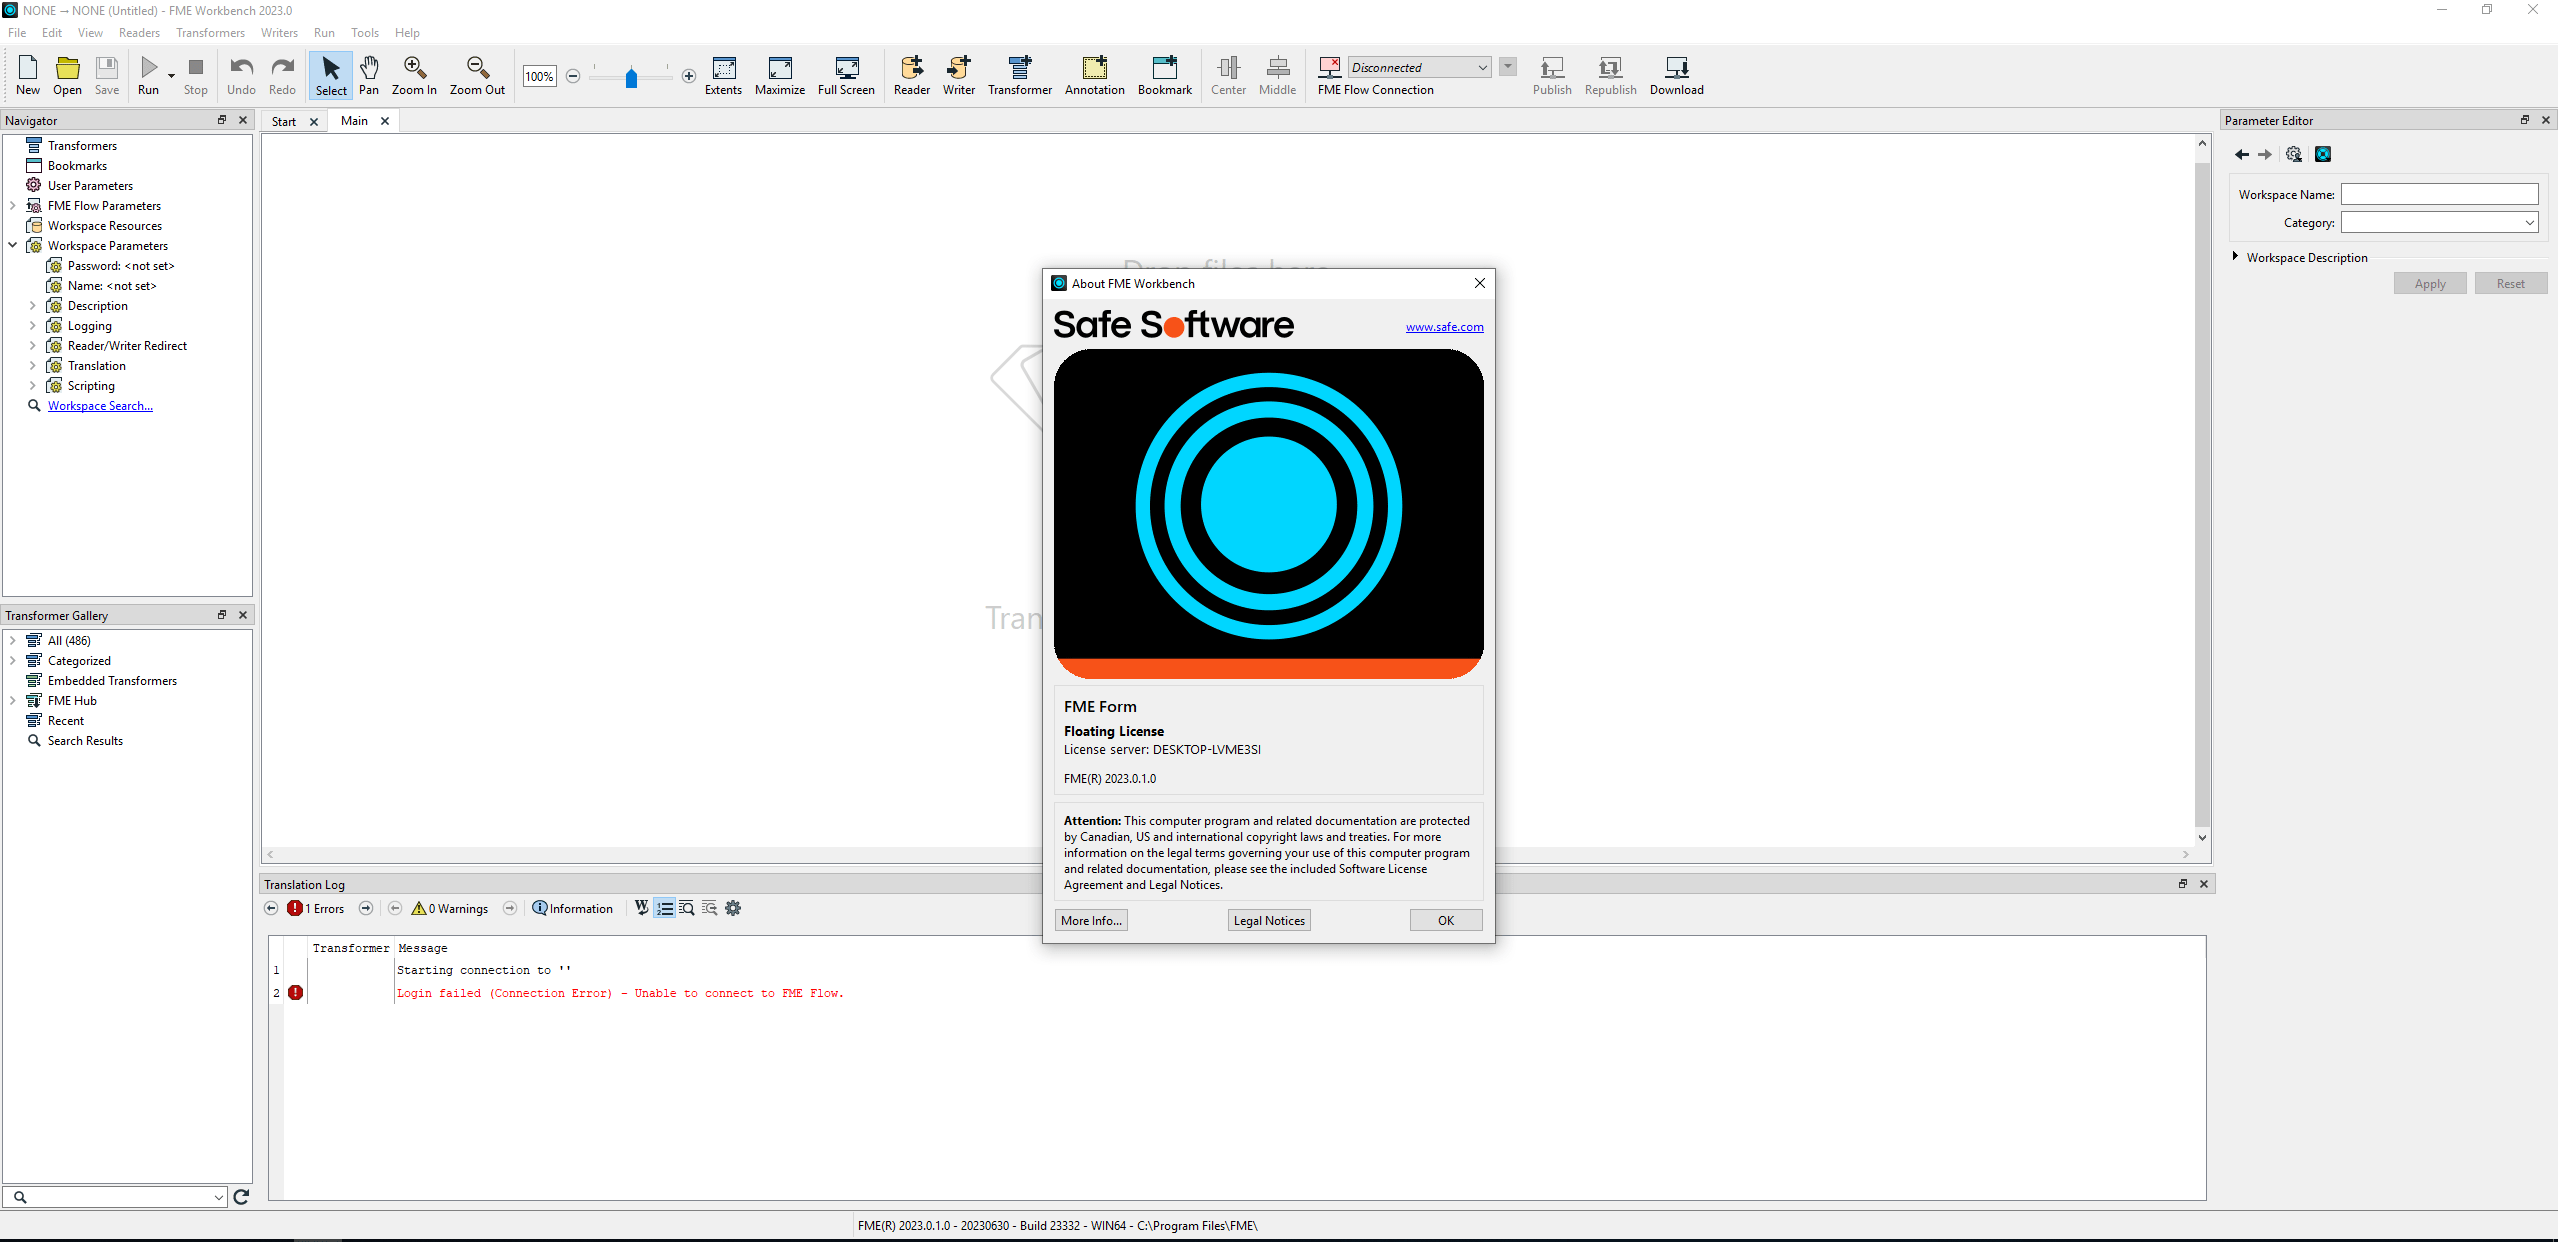Close the About FME Workbench dialog
The image size is (2558, 1242).
(1480, 283)
